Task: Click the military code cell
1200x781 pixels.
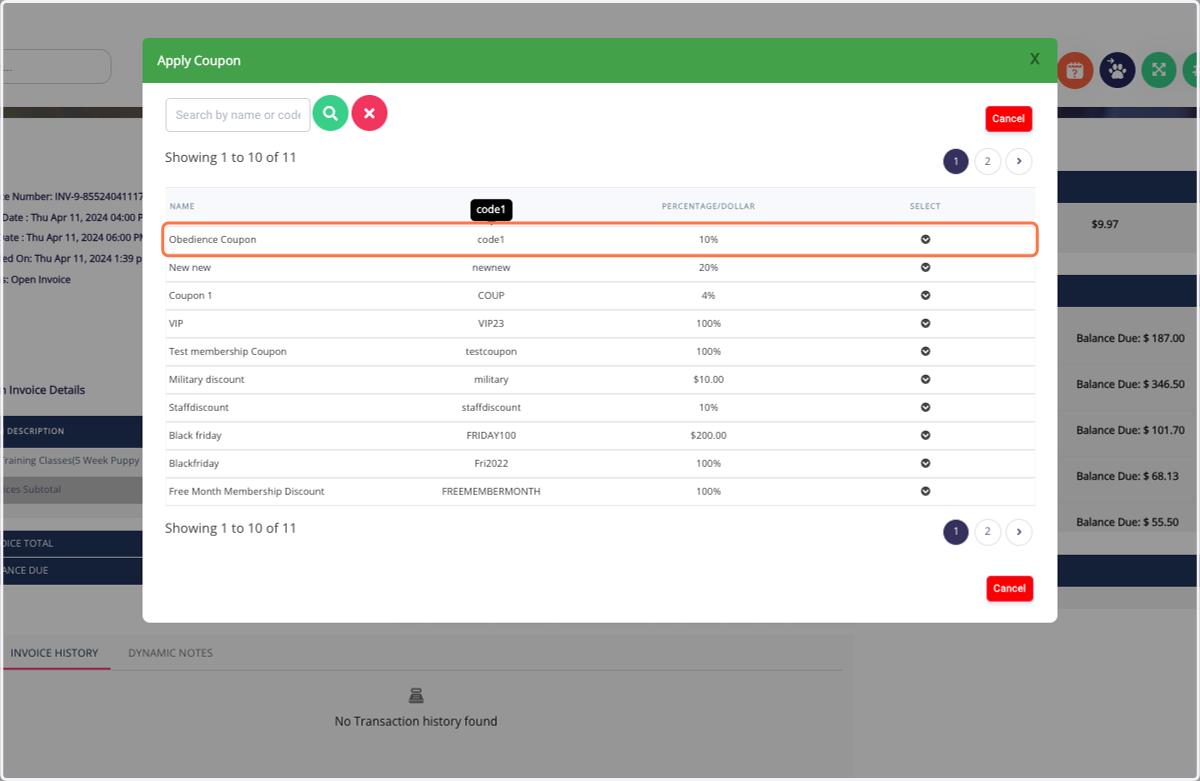Action: pos(491,380)
